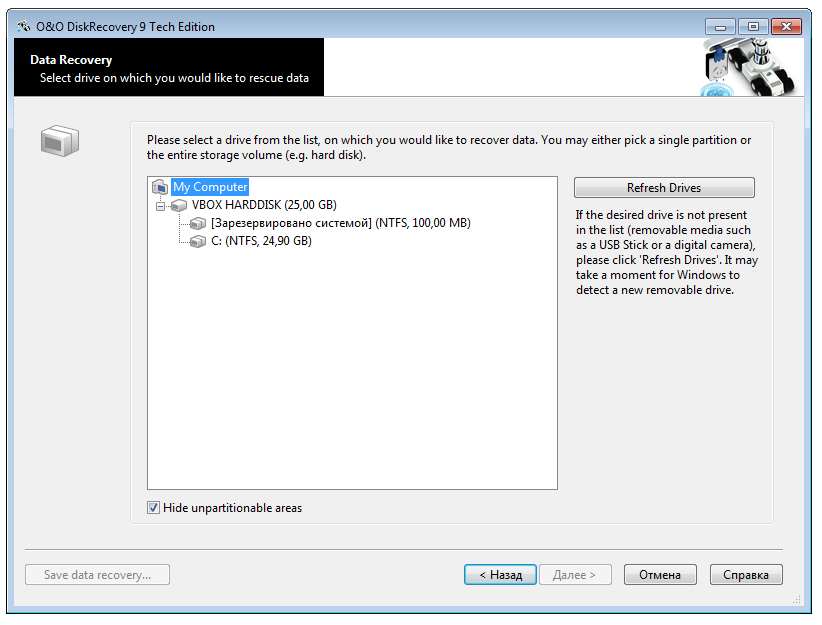
Task: Toggle Hide unpartitionable areas checkbox
Action: (153, 508)
